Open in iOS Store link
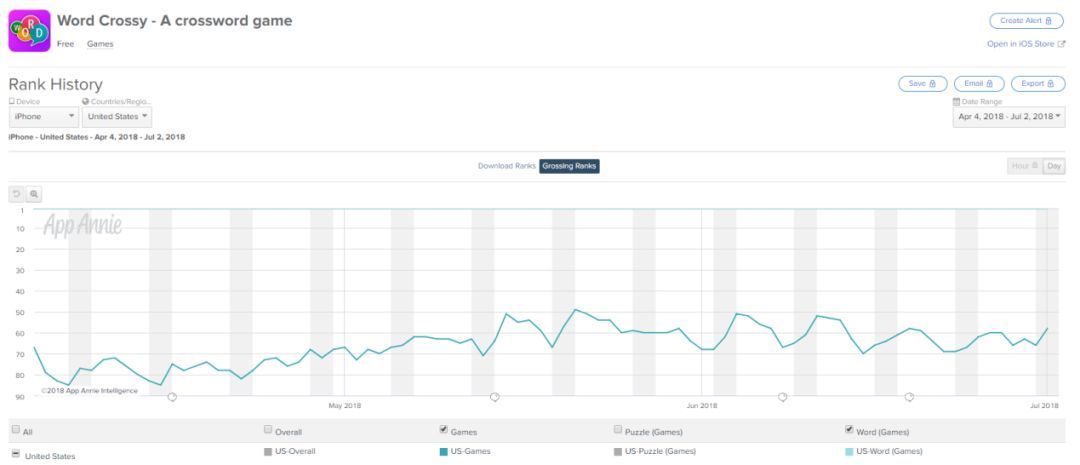The height and width of the screenshot is (465, 1080). point(1026,44)
